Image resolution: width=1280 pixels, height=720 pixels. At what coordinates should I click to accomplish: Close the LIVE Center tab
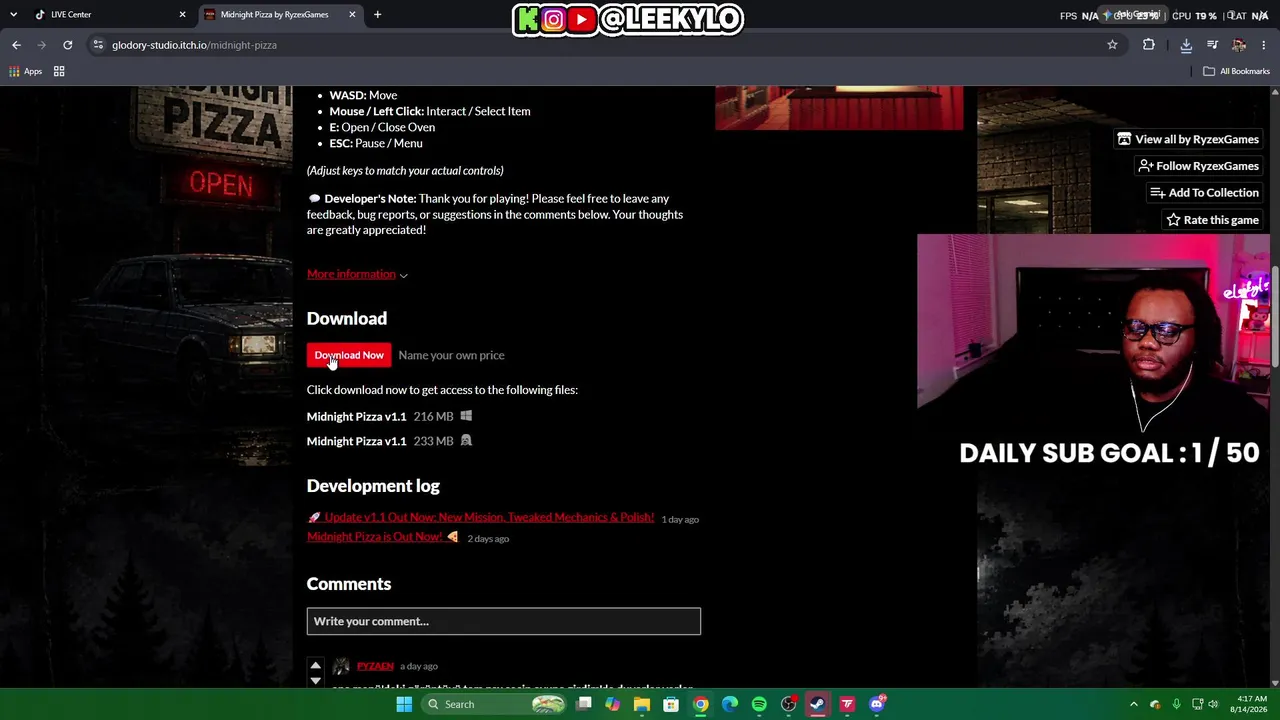(x=182, y=15)
